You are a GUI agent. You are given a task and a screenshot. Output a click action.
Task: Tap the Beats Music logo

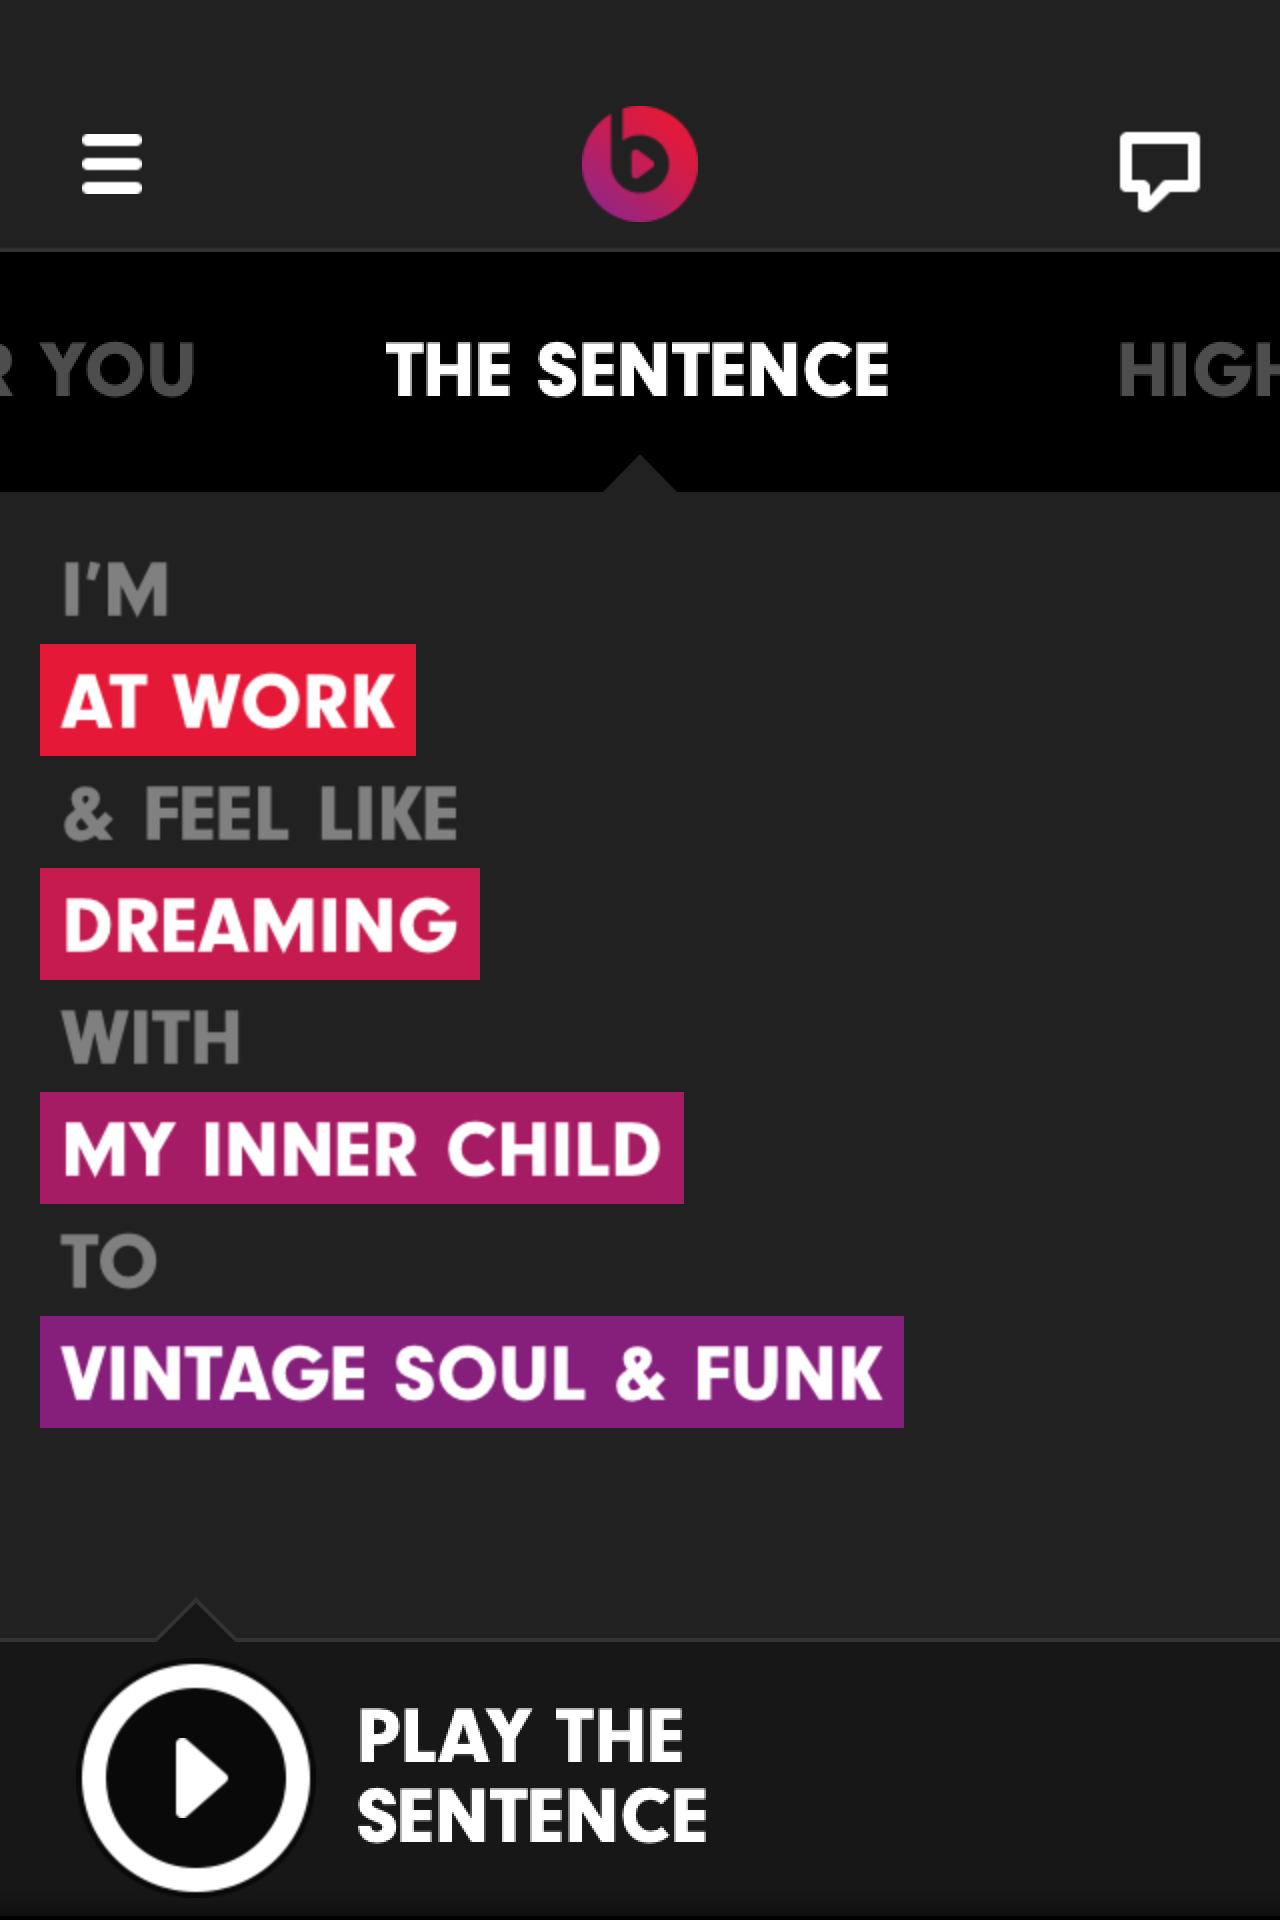(x=640, y=164)
